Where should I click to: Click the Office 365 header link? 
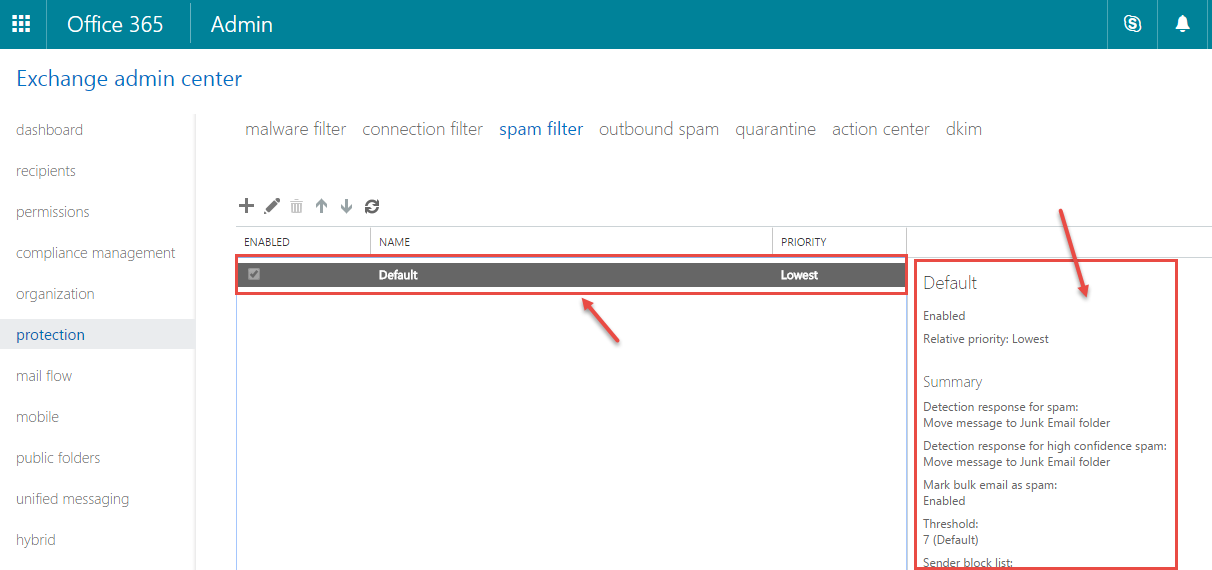tap(115, 24)
